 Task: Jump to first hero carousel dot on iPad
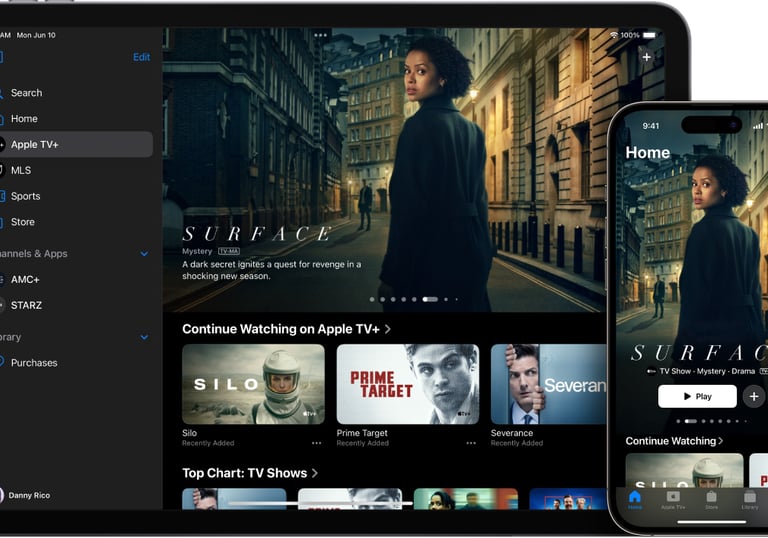pos(372,299)
